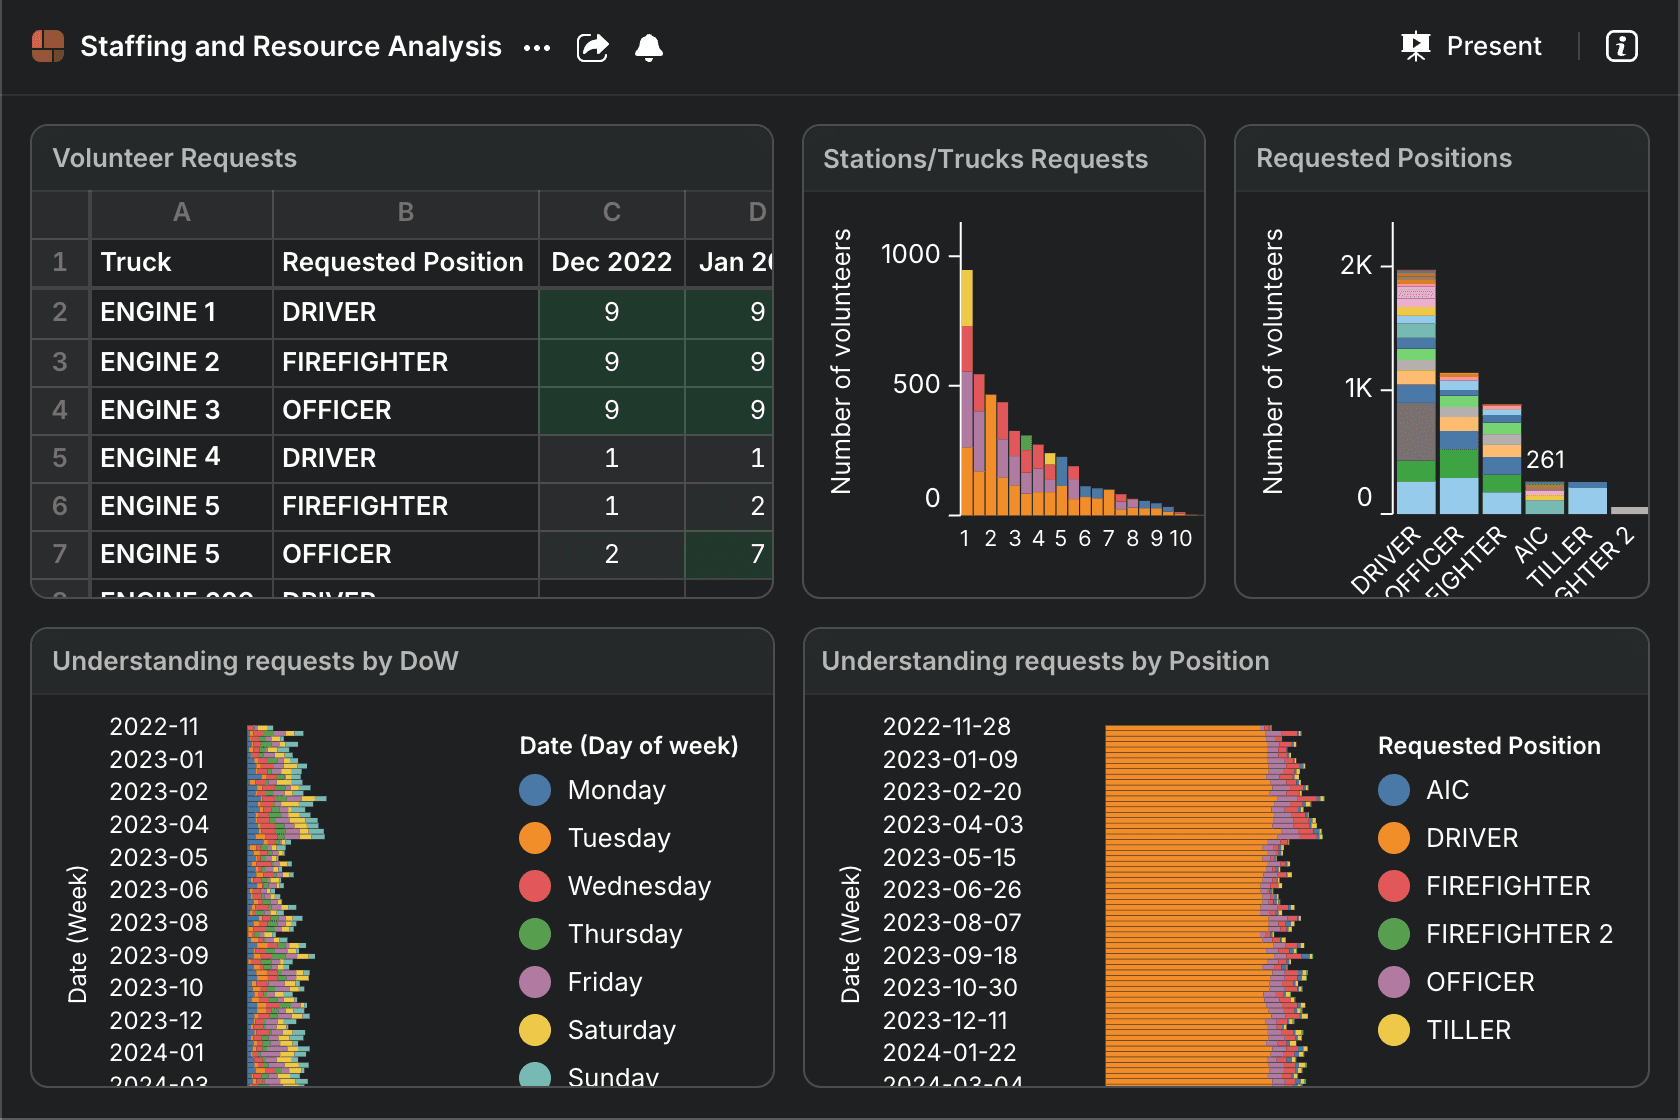This screenshot has height=1120, width=1680.
Task: Click the Volunteer Requests panel title
Action: (175, 158)
